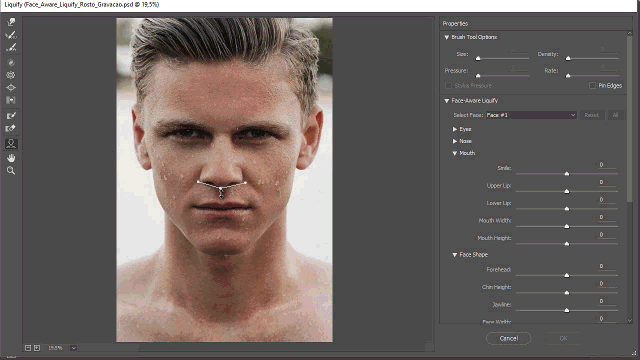Enable the Pin Edges checkbox
The width and height of the screenshot is (640, 360).
[x=592, y=85]
